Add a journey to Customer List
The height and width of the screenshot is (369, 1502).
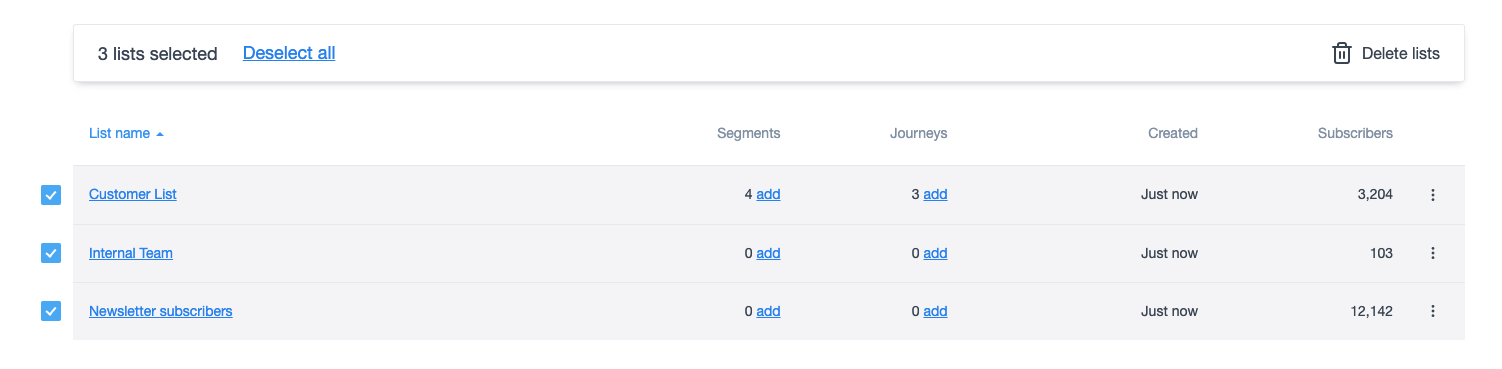[935, 195]
